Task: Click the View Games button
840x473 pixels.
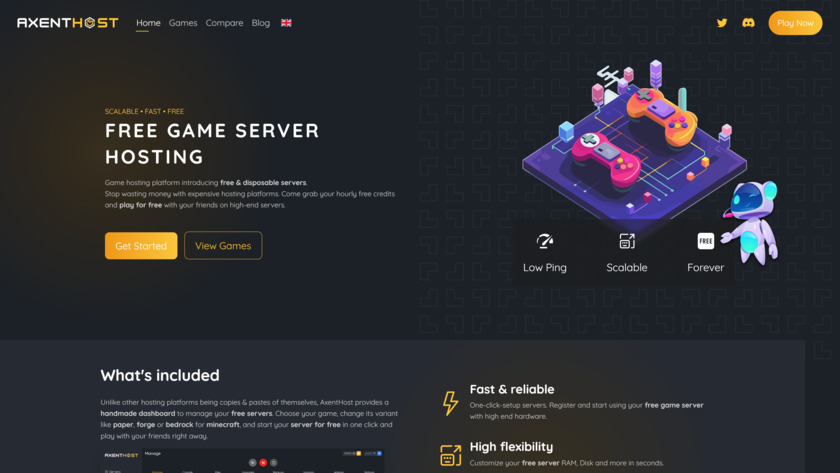Action: point(223,246)
